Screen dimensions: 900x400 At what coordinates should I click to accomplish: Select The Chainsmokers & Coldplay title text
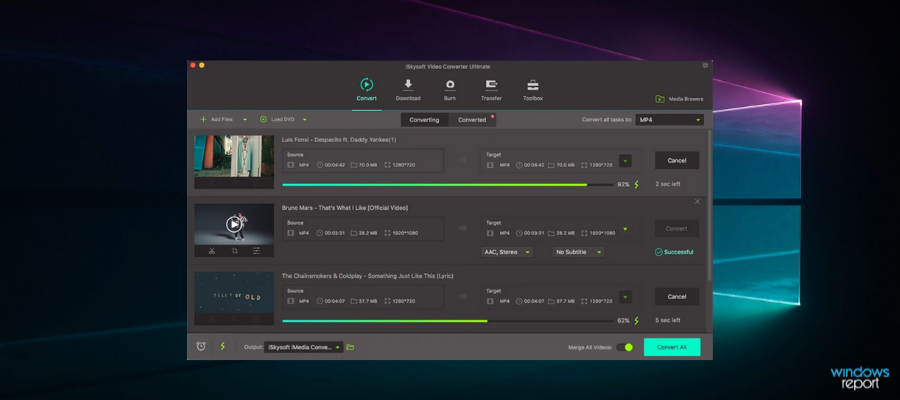click(367, 275)
